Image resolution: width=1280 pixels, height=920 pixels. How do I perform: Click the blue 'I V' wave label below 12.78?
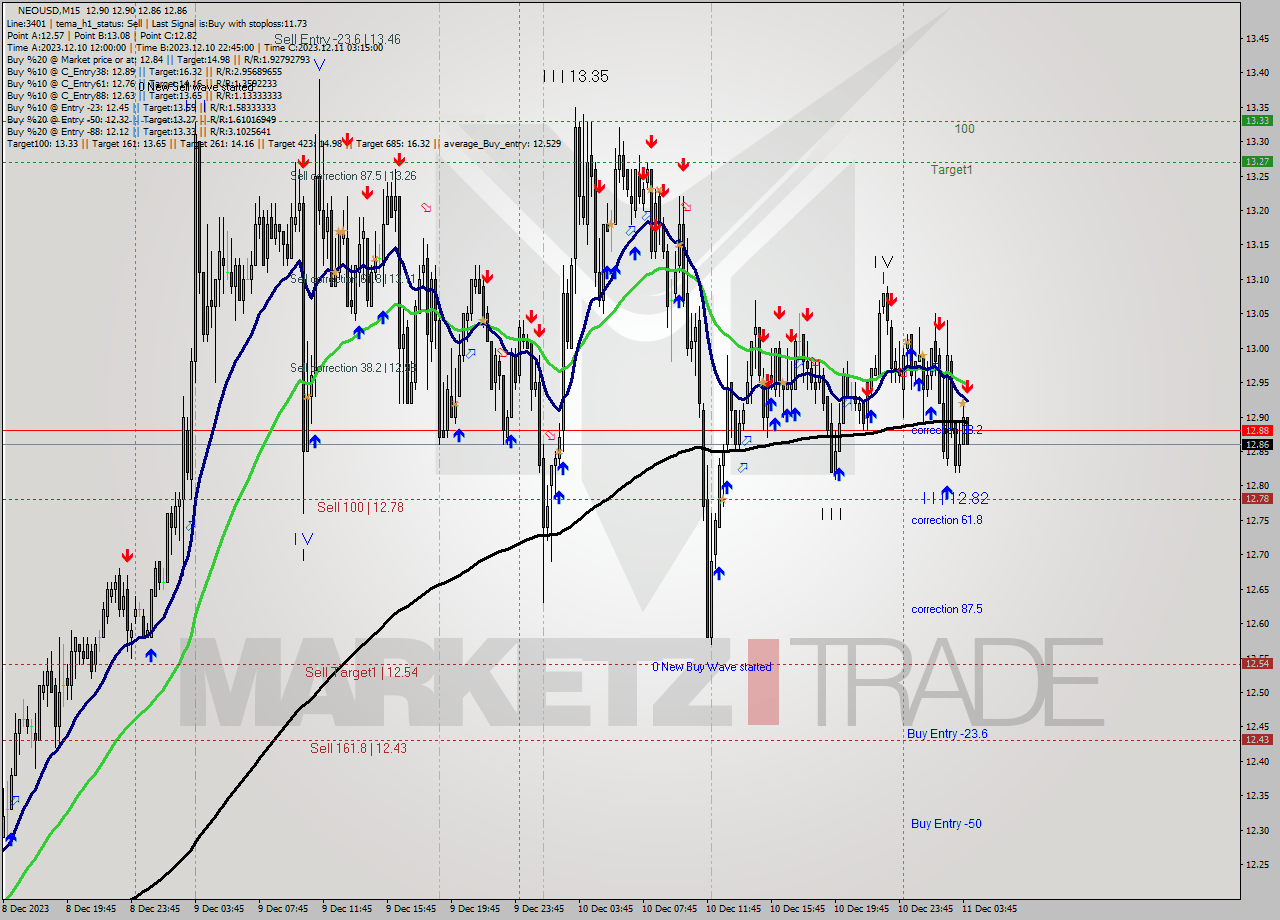pos(304,539)
